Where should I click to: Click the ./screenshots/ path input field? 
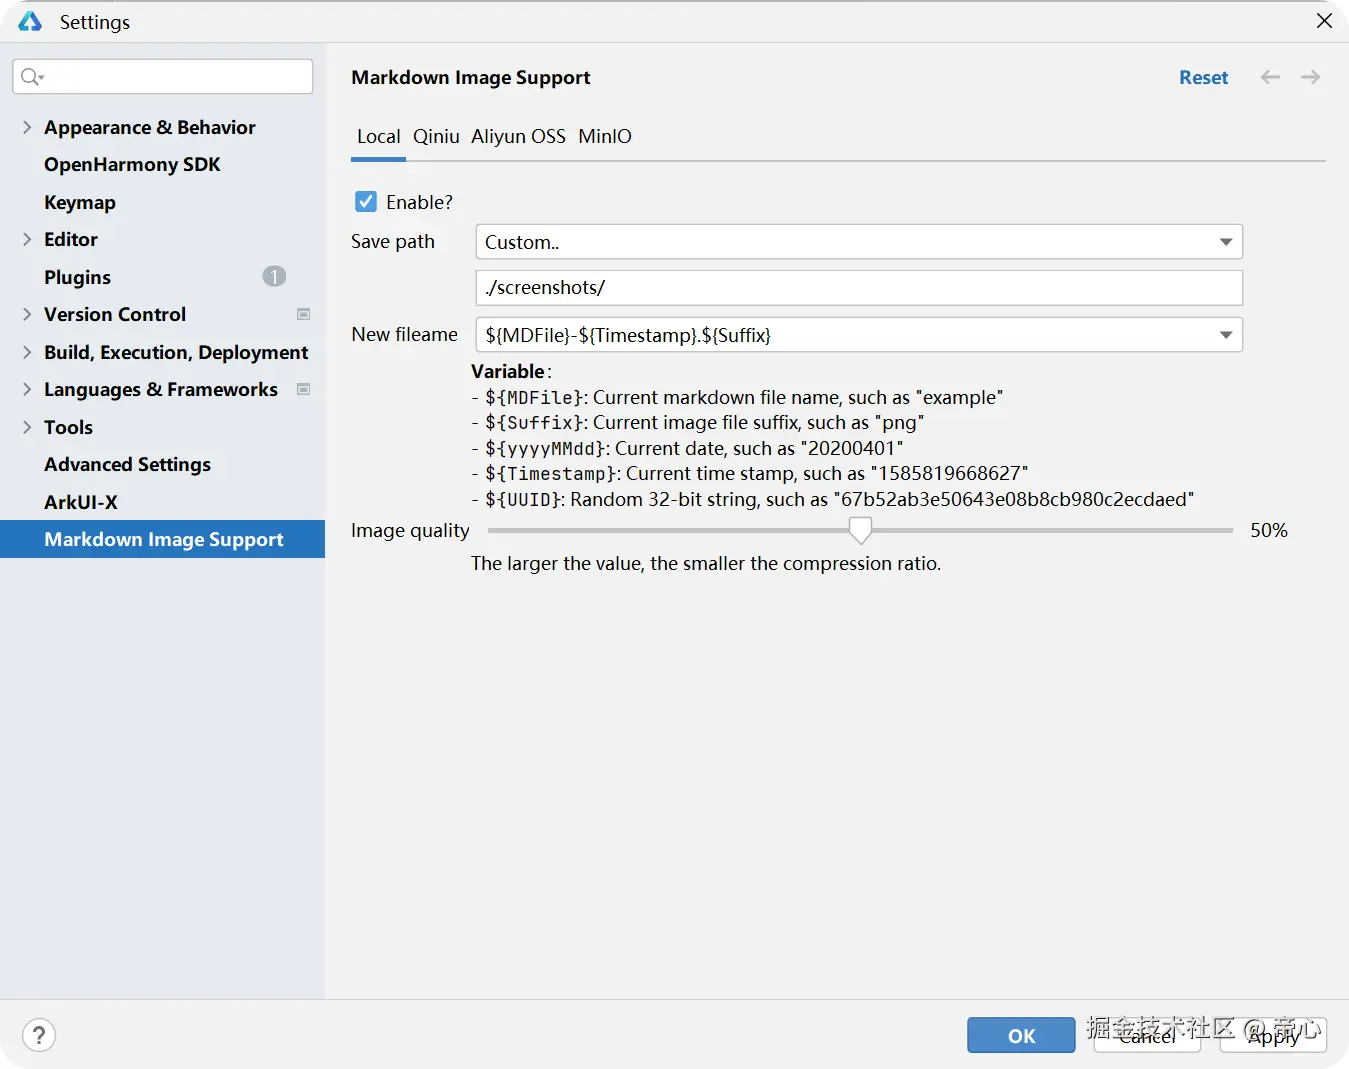click(x=858, y=288)
